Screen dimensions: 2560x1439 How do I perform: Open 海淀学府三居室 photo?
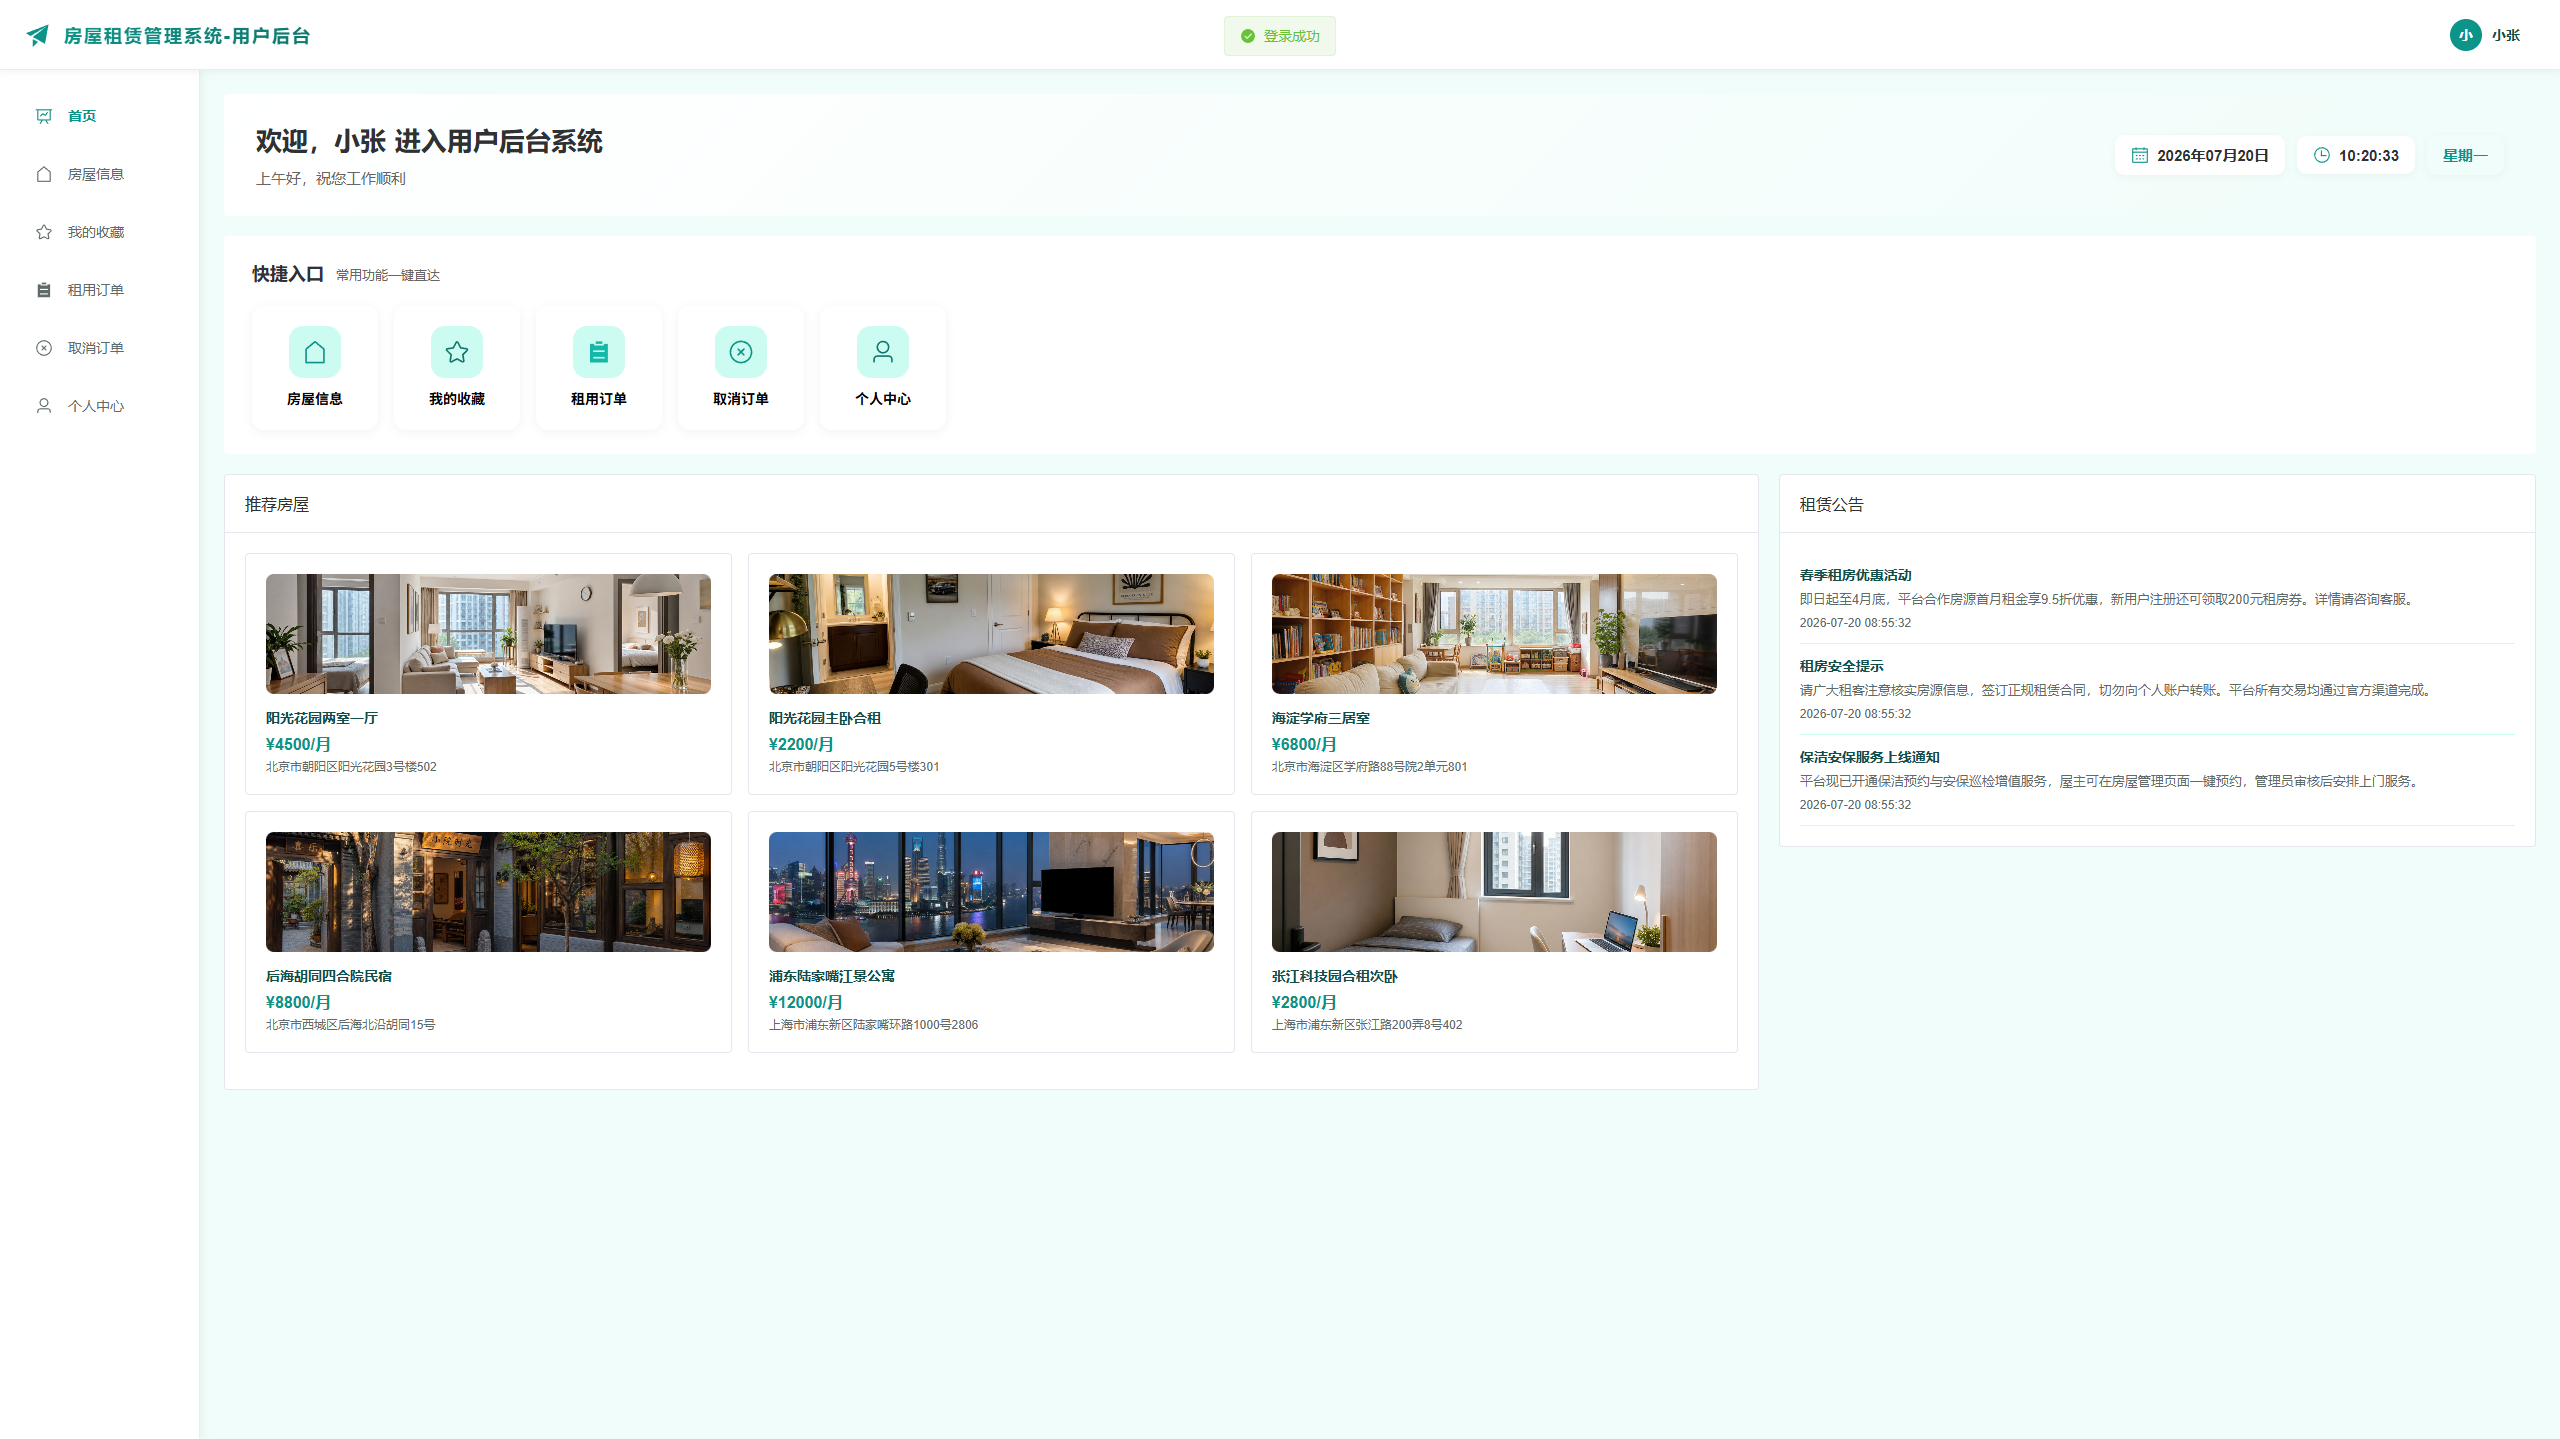[x=1494, y=634]
